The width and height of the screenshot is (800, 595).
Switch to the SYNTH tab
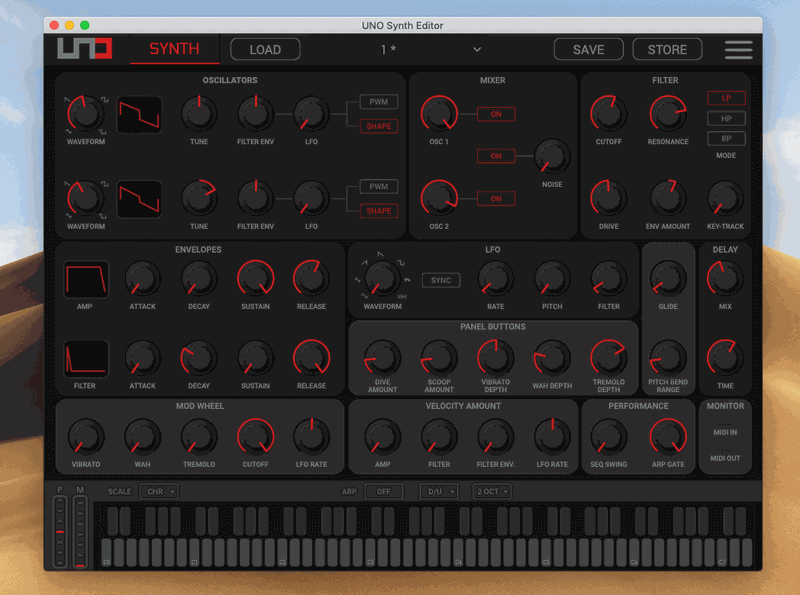[x=174, y=49]
